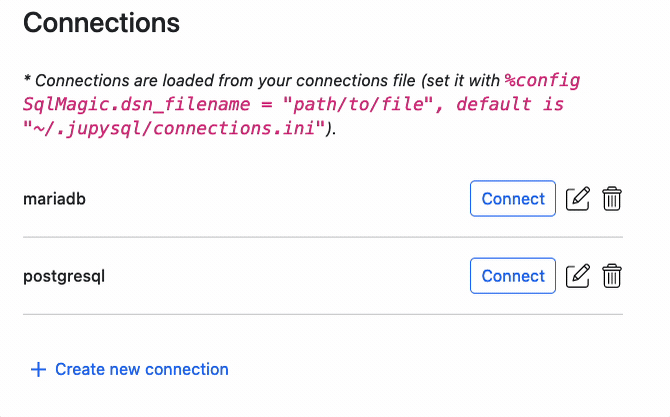Click the divider line below mariadb row
Image resolution: width=670 pixels, height=417 pixels.
(322, 237)
